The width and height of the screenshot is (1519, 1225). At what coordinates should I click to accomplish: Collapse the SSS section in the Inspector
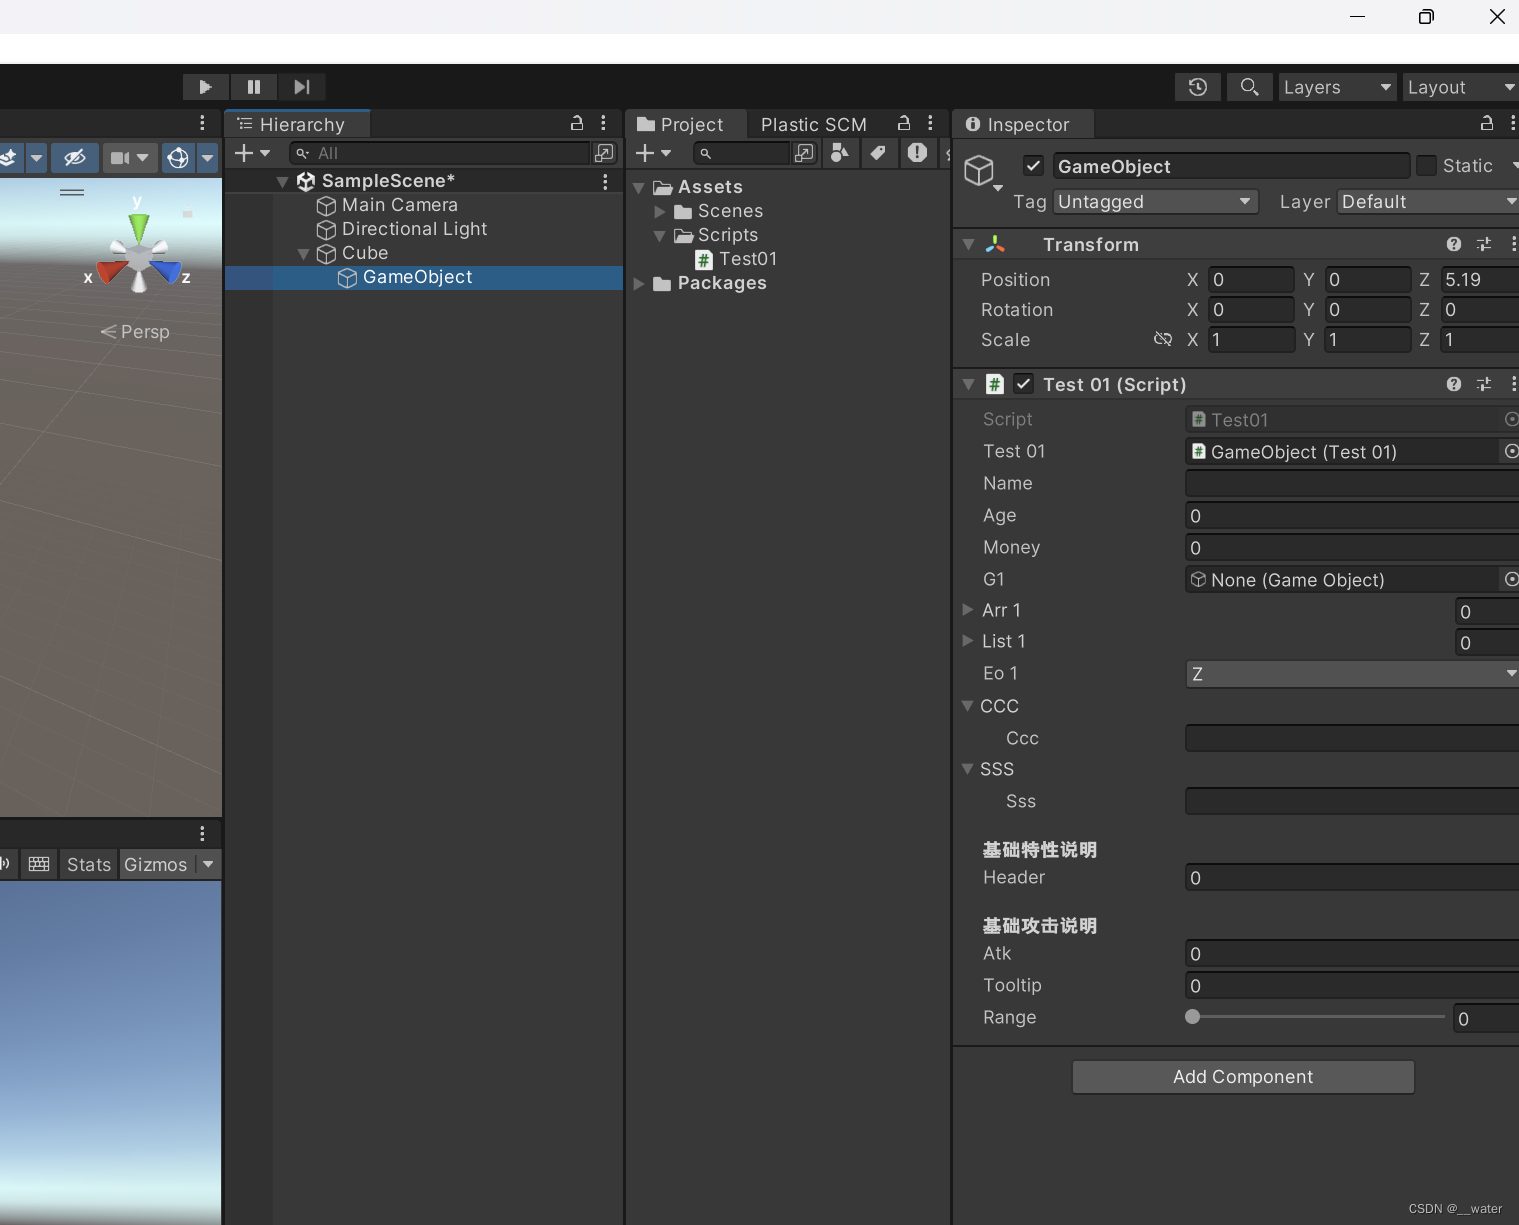coord(968,769)
